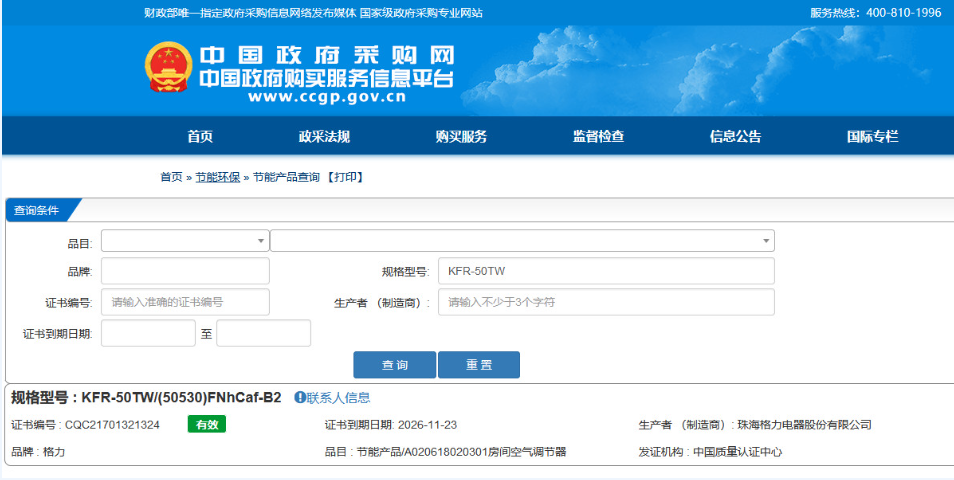Click the 品目 value 节能产品/A020618020301房间空气调节器
The image size is (954, 480).
(x=461, y=452)
